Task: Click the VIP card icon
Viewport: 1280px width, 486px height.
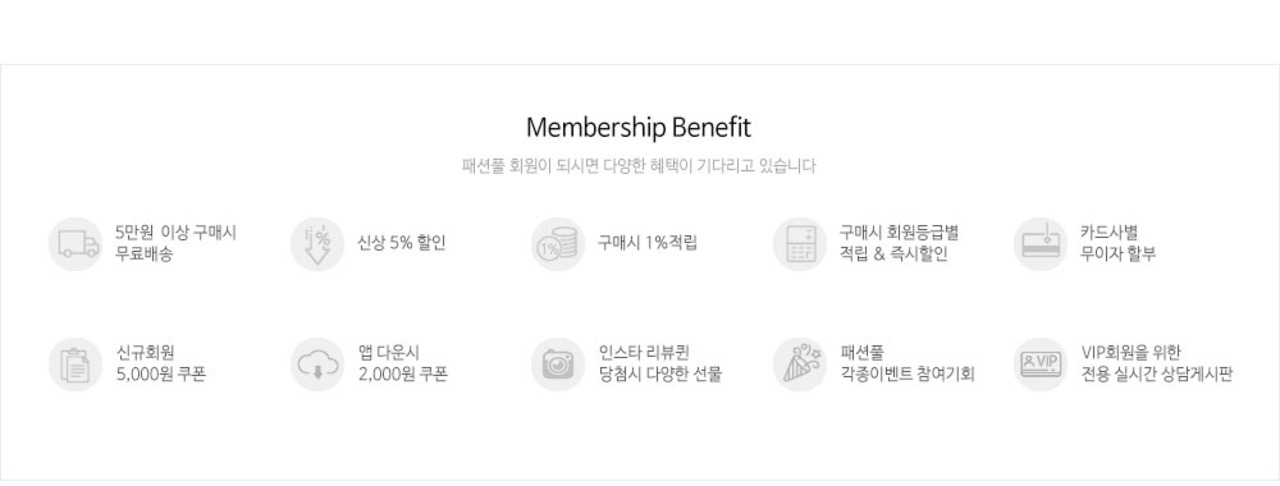Action: coord(1041,364)
